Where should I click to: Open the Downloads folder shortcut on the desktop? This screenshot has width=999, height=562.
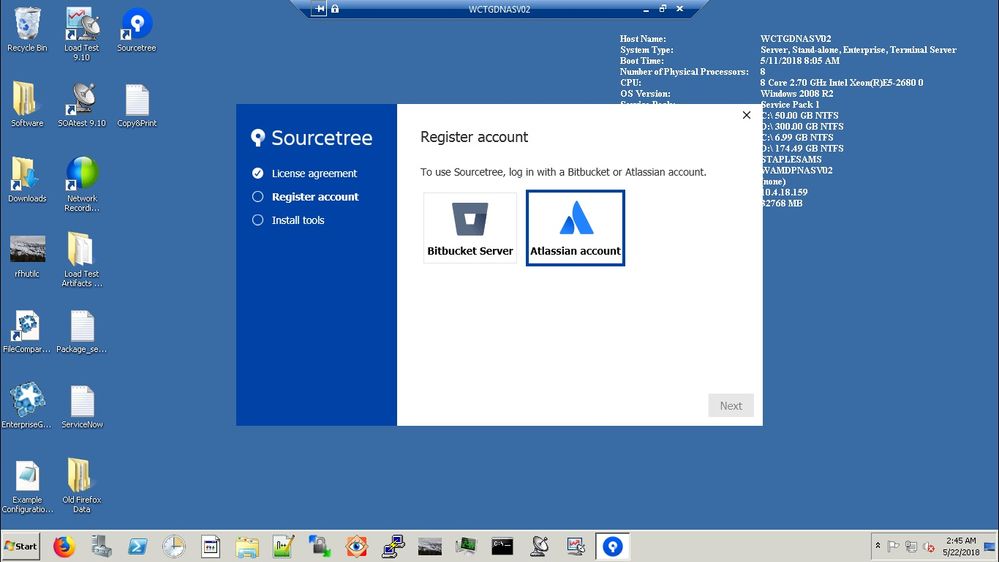coord(27,180)
